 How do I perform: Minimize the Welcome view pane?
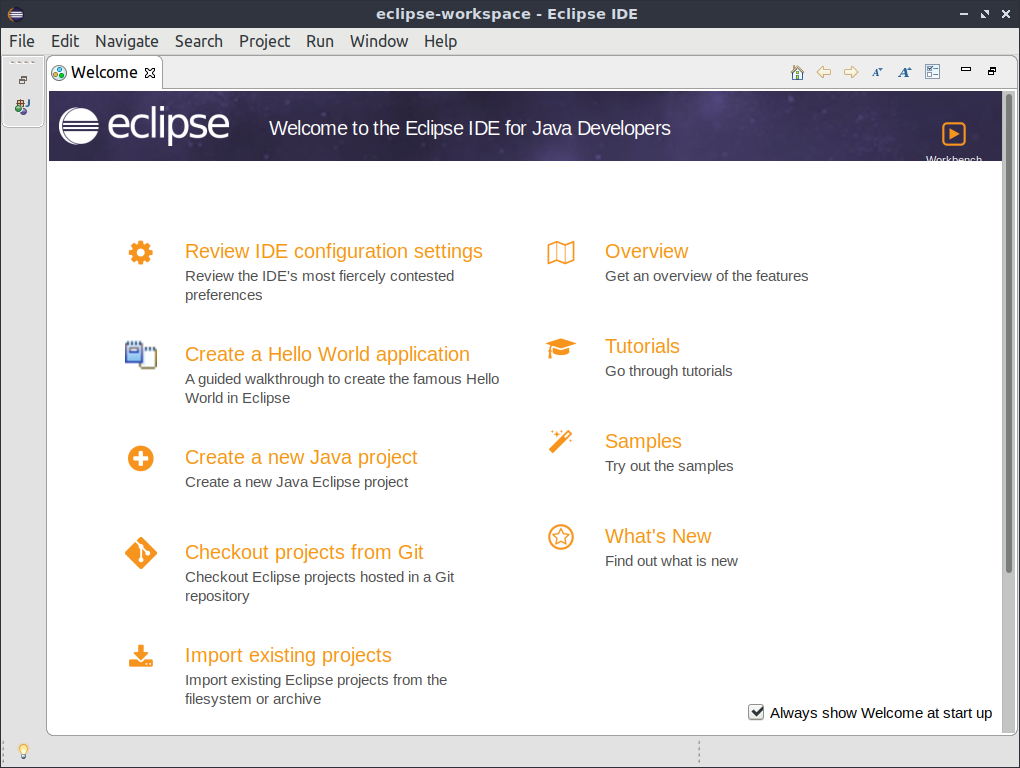(966, 70)
